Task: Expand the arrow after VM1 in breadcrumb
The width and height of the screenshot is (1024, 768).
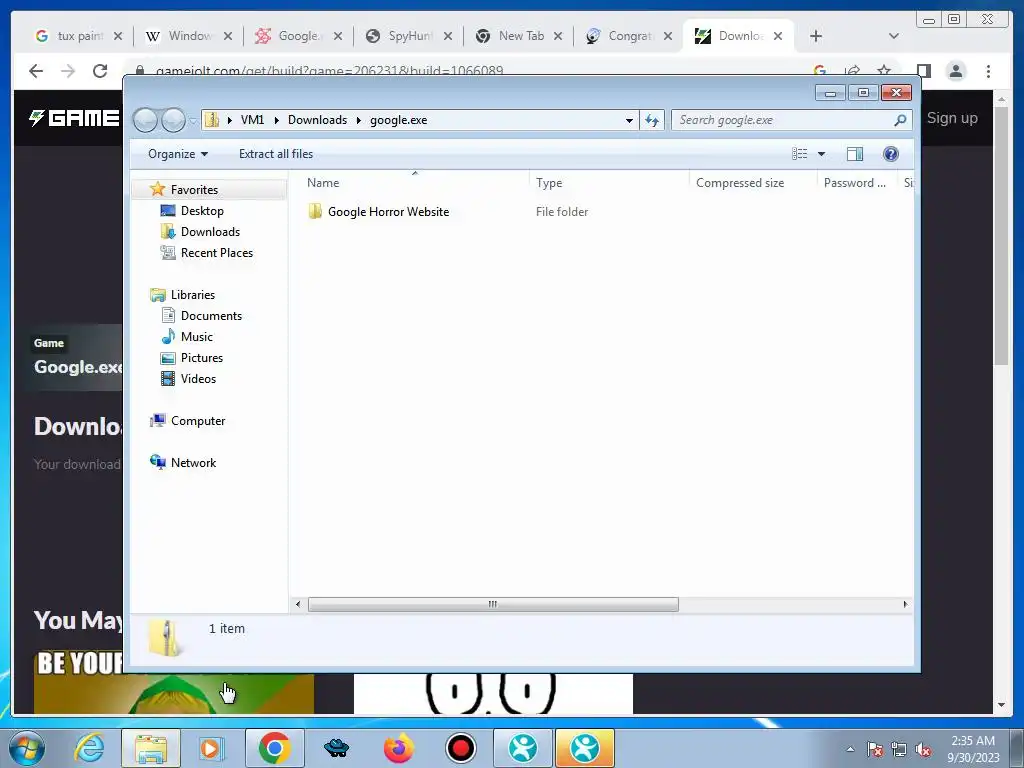Action: tap(276, 120)
